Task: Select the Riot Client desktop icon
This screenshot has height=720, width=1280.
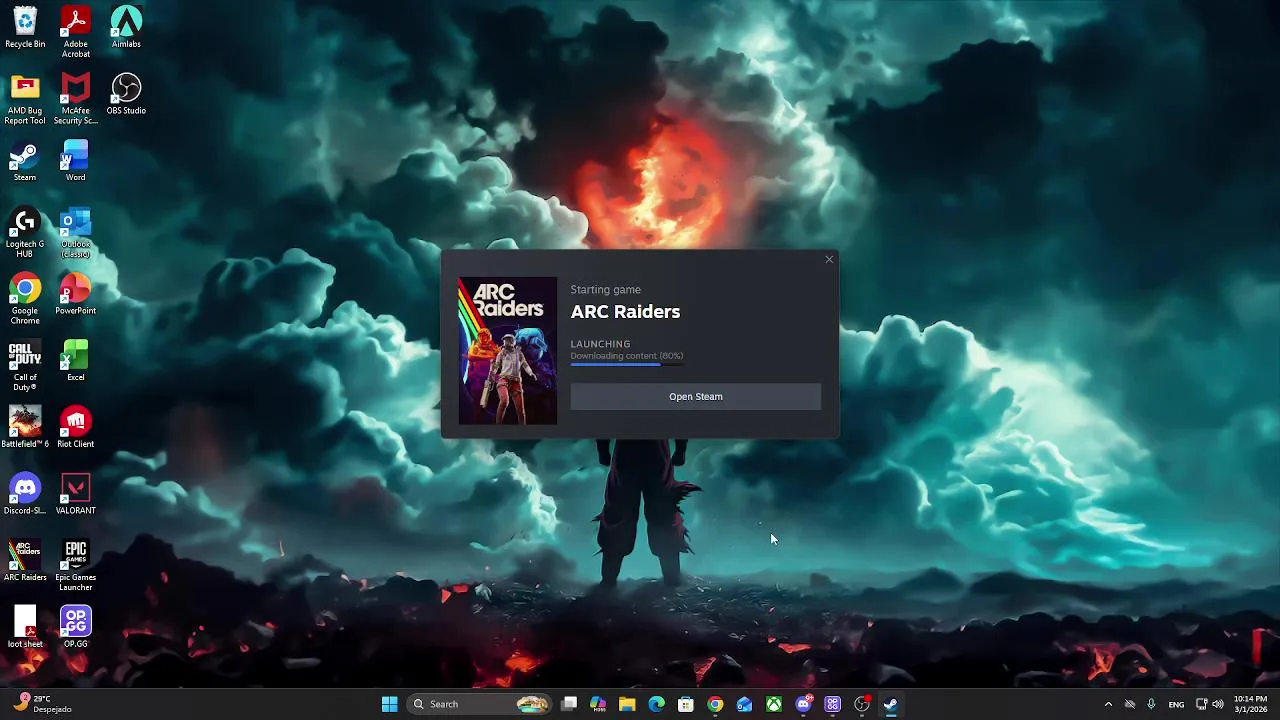Action: (76, 428)
